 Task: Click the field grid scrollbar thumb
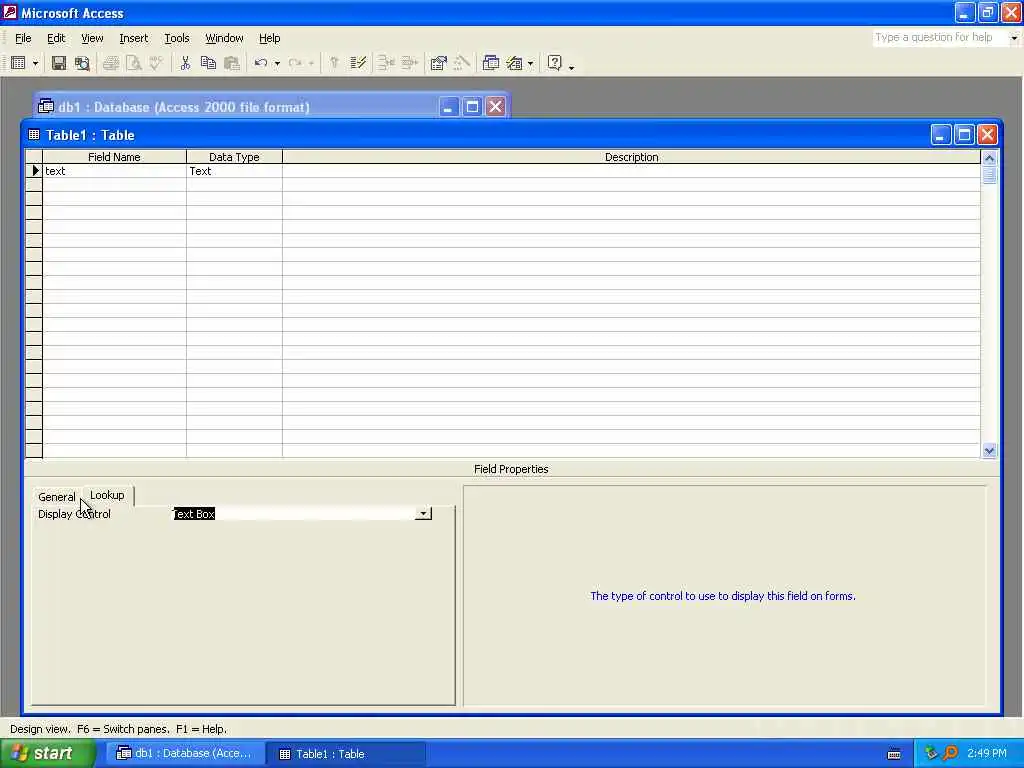click(989, 175)
